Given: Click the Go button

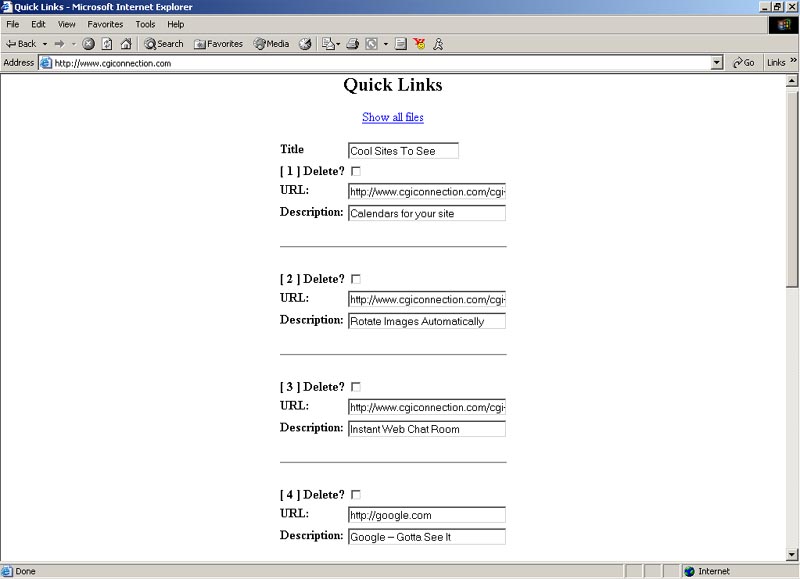Looking at the screenshot, I should pyautogui.click(x=743, y=63).
